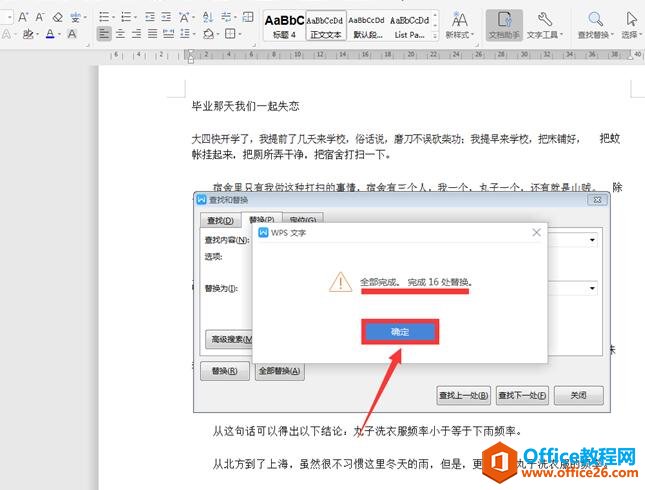
Task: Expand the paragraph settings dialog launcher
Action: click(254, 44)
